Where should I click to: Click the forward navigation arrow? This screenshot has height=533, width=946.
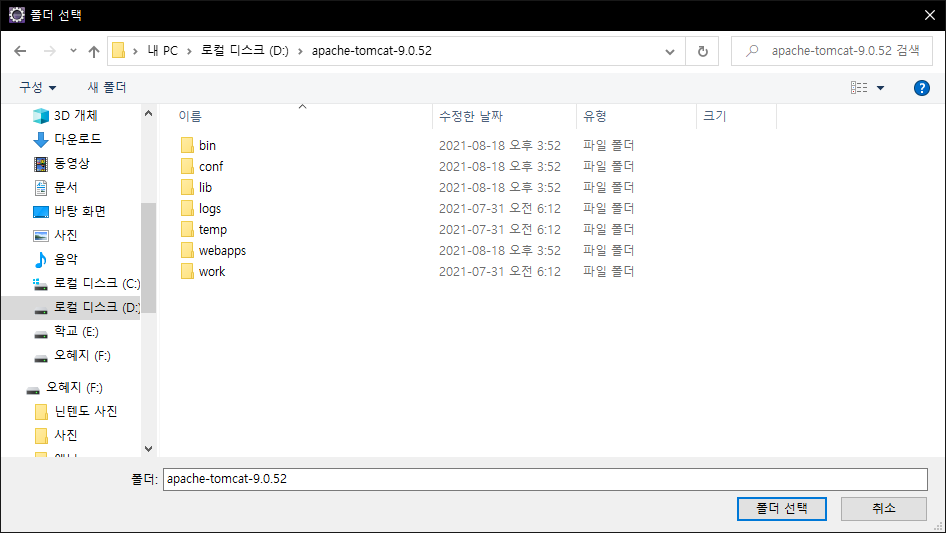(x=49, y=51)
